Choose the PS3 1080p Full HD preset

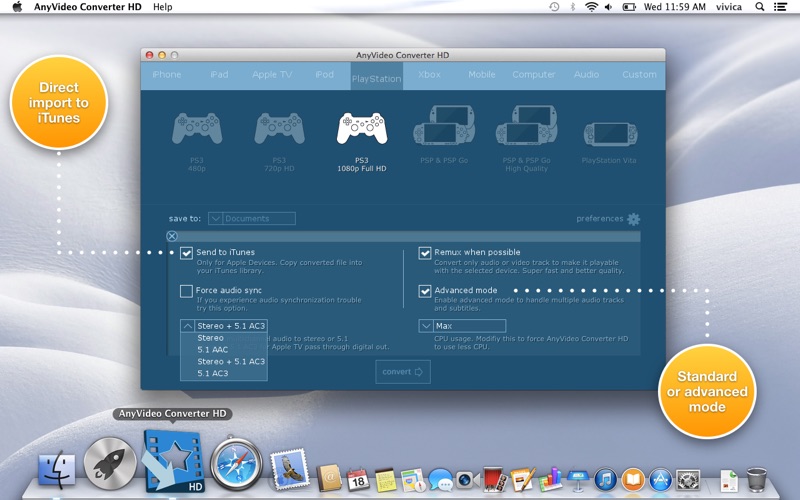(362, 129)
